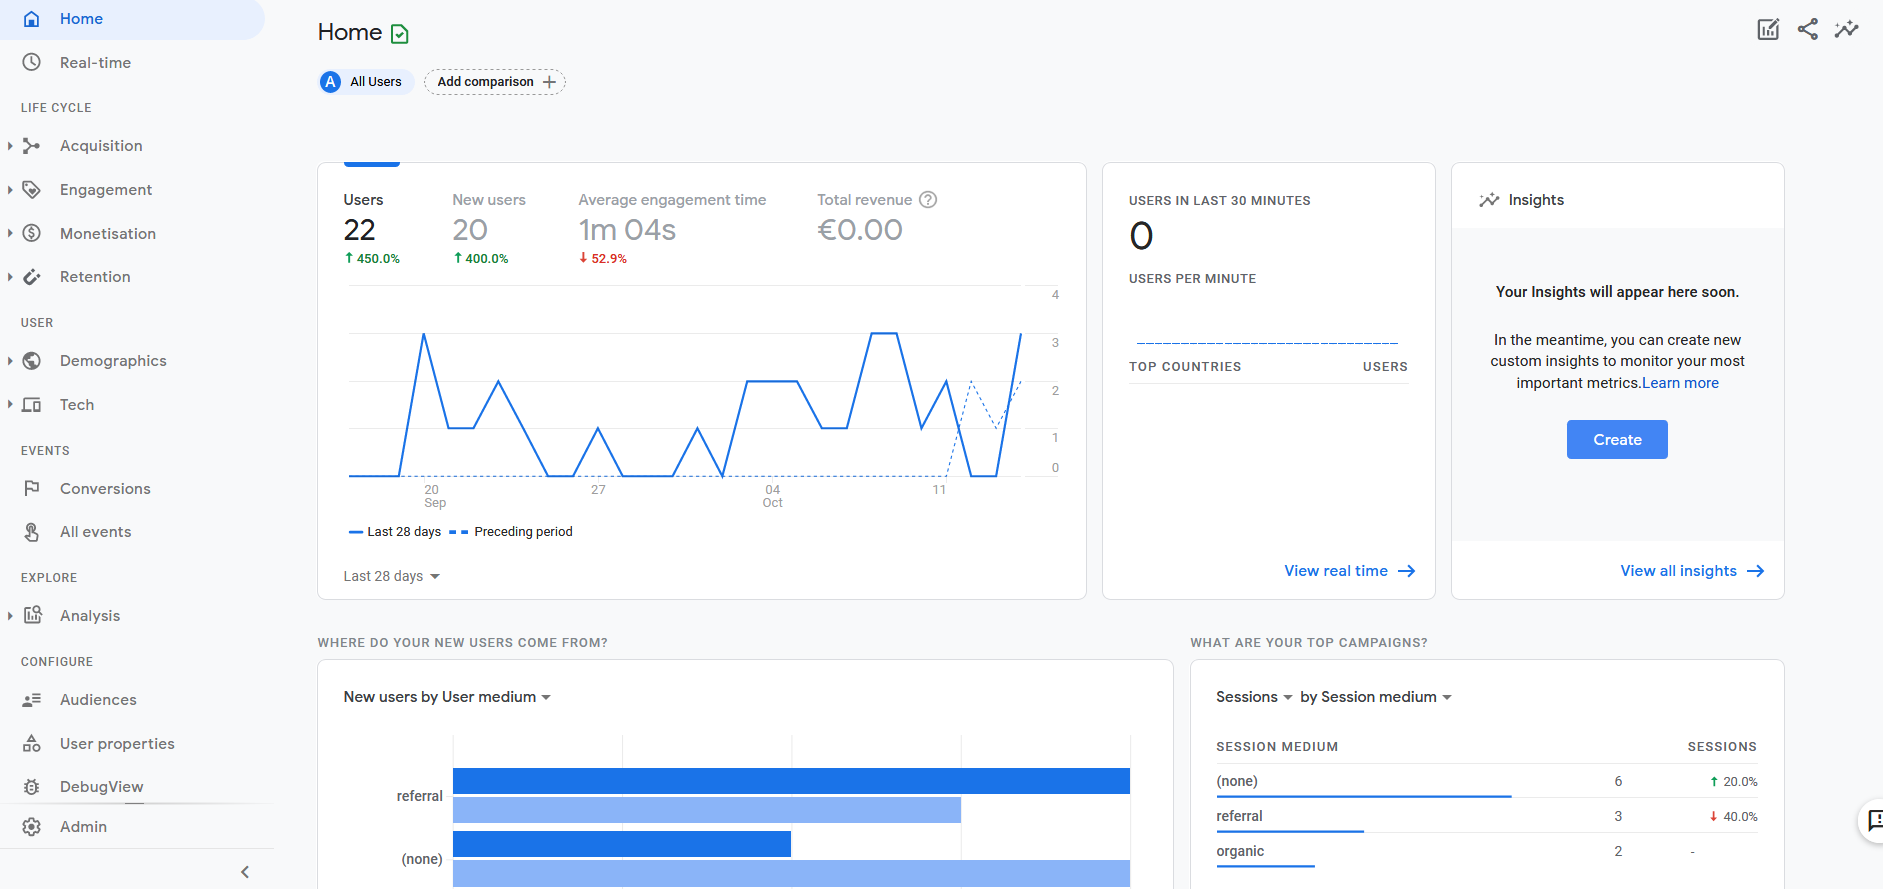Click the Create insights button

(1616, 440)
